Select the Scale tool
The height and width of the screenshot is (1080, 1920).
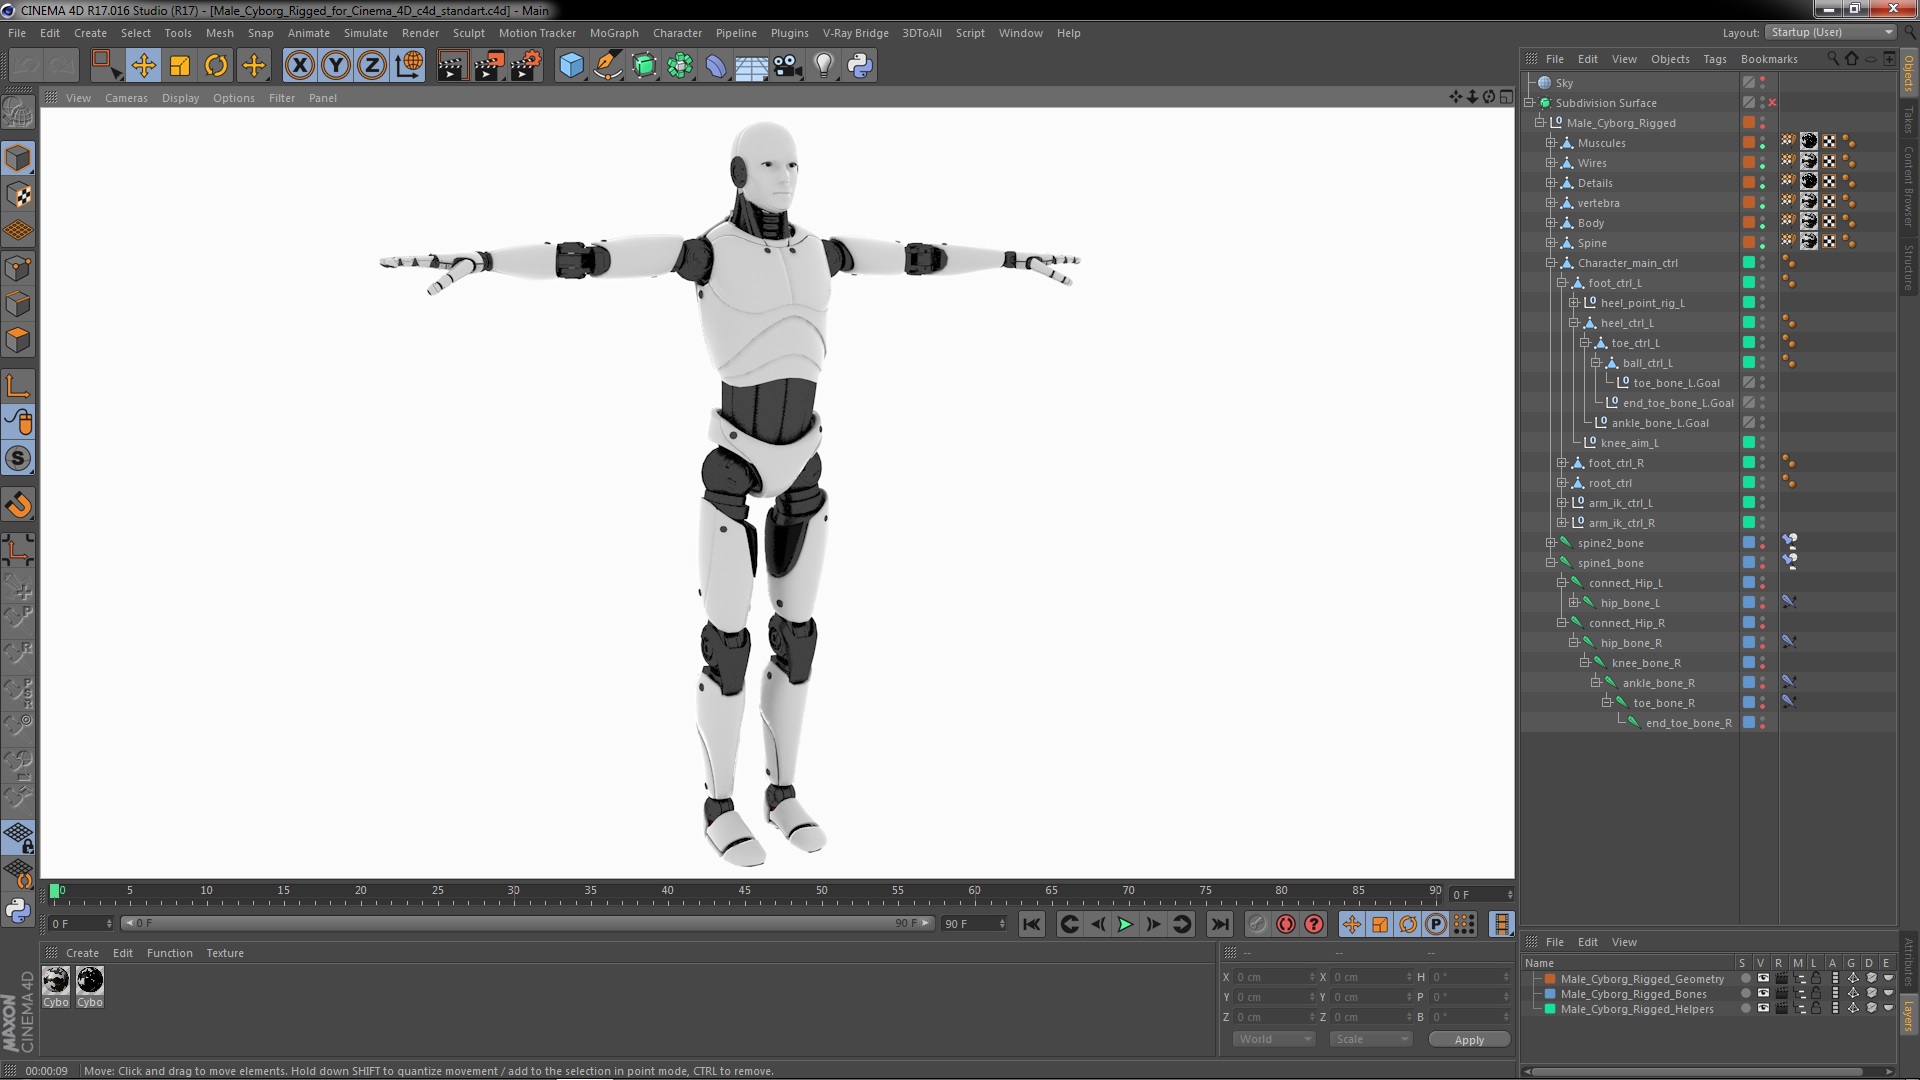pos(180,66)
